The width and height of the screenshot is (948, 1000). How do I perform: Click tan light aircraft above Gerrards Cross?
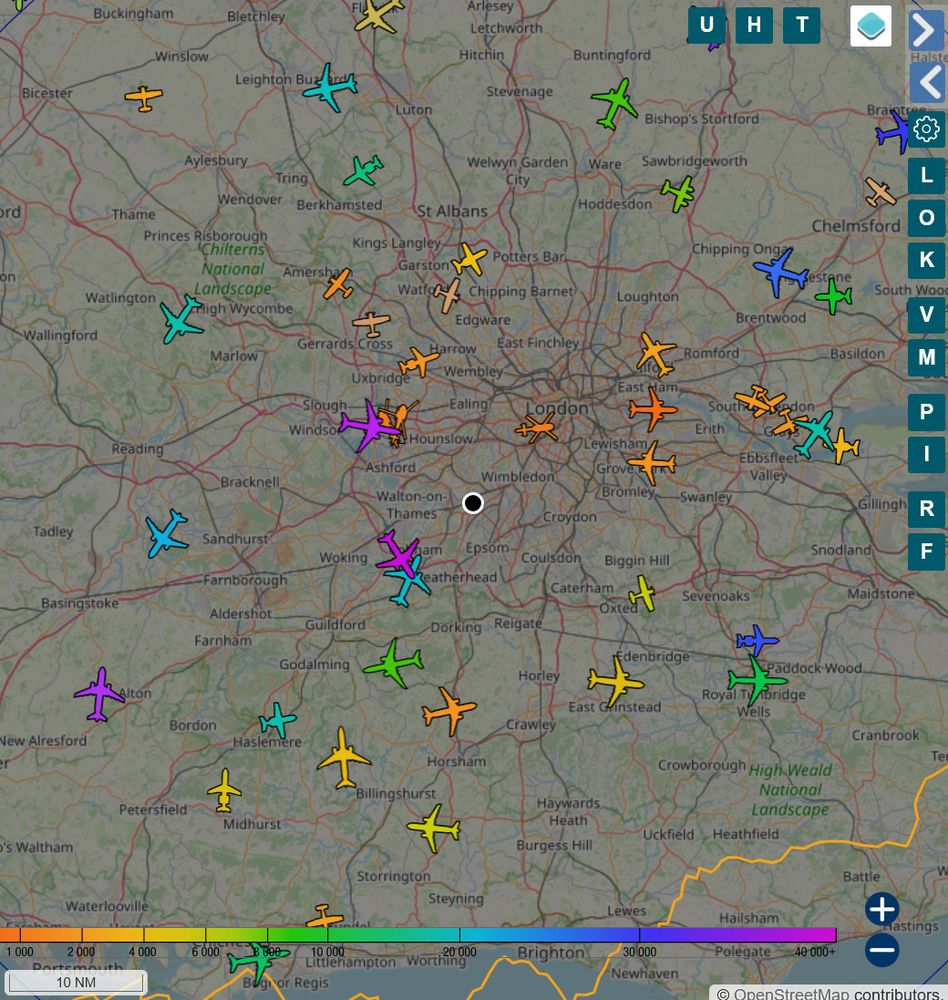(x=371, y=323)
